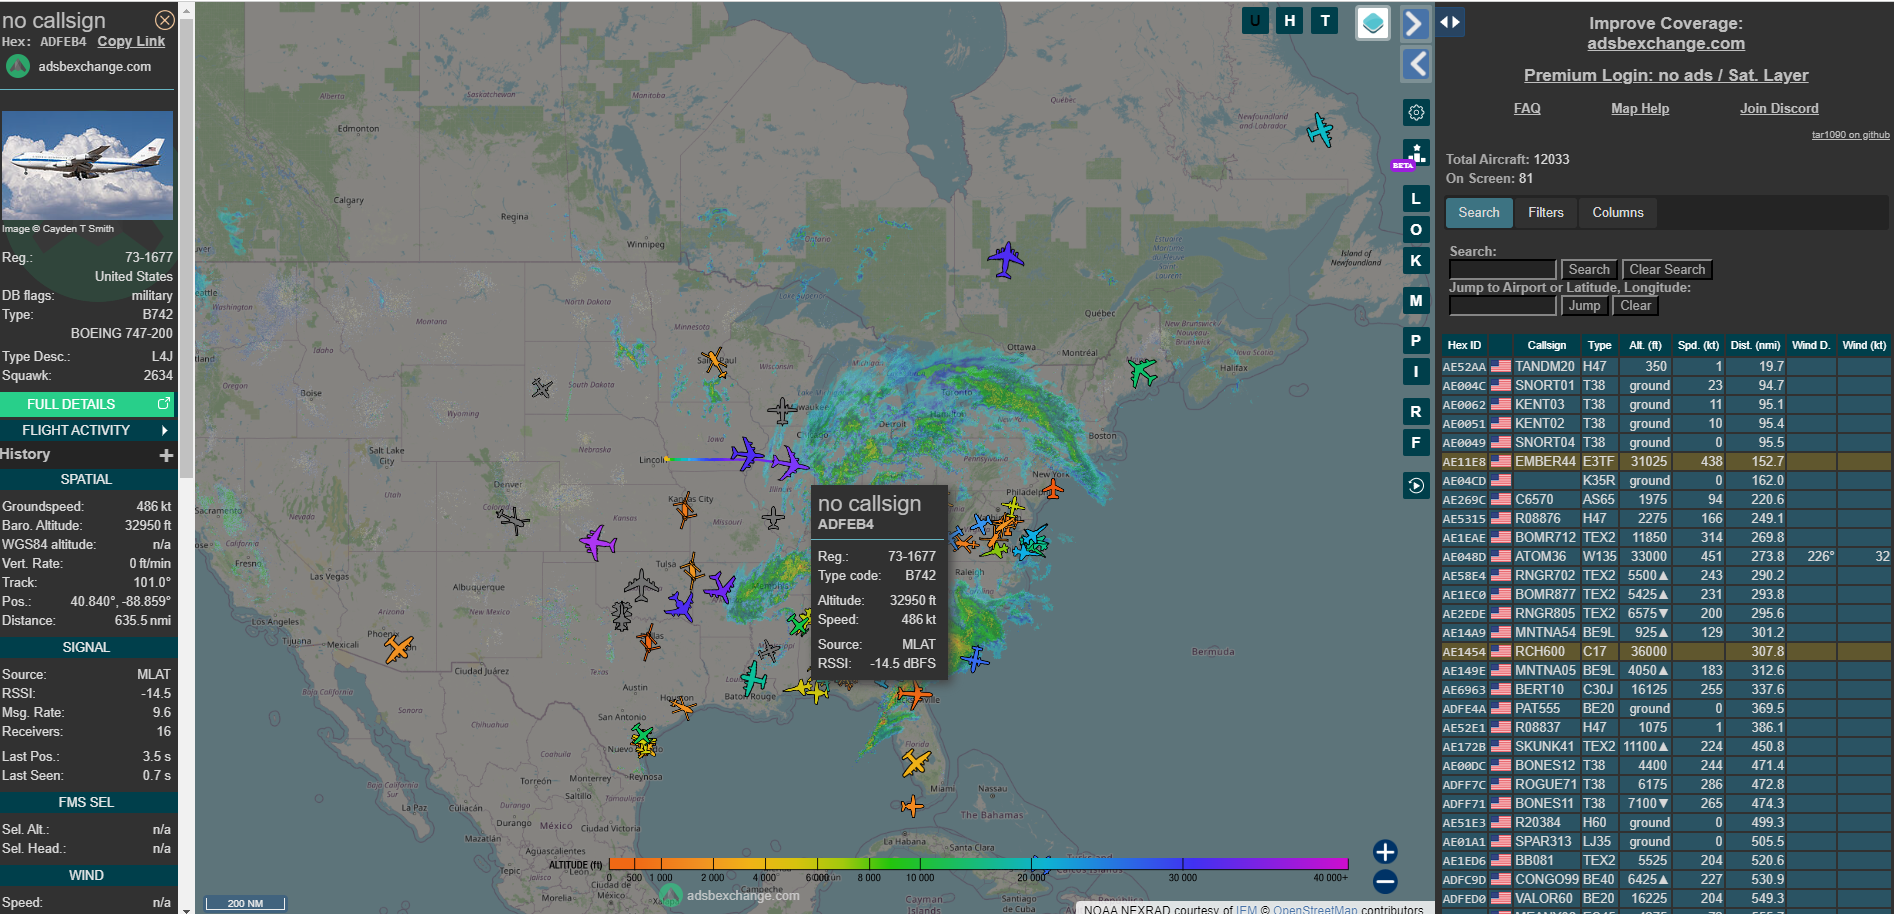Image resolution: width=1894 pixels, height=914 pixels.
Task: Open the map layer switcher
Action: click(1373, 22)
